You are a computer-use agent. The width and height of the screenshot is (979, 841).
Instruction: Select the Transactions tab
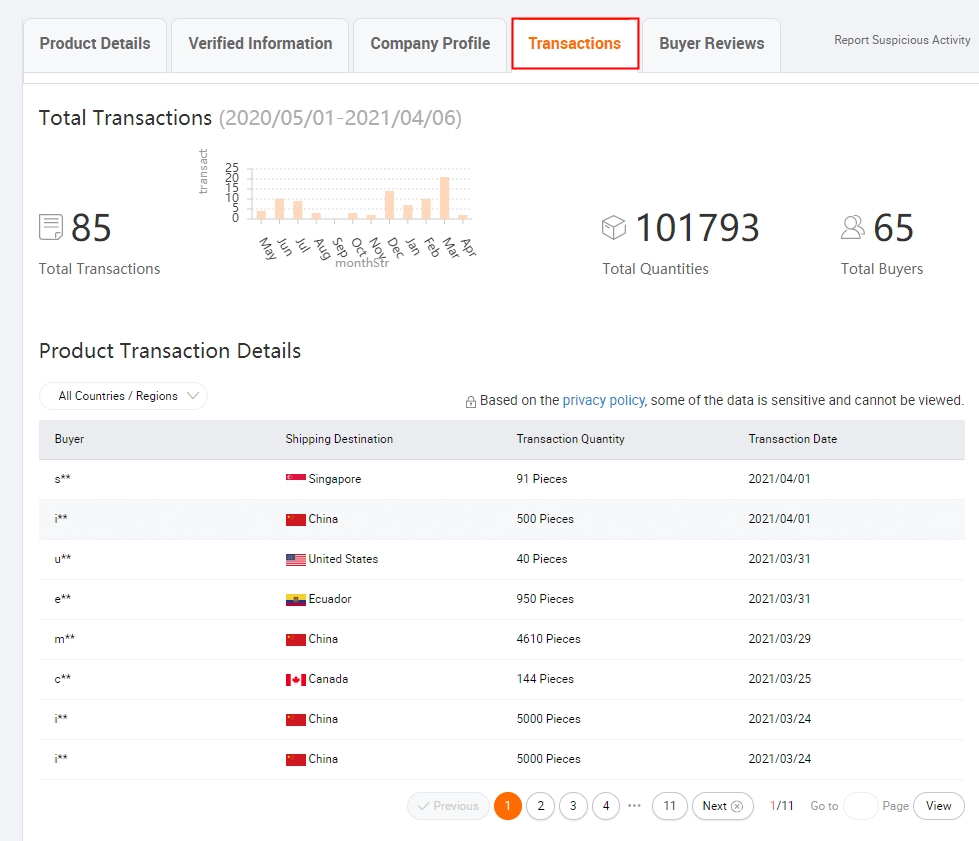pos(575,44)
